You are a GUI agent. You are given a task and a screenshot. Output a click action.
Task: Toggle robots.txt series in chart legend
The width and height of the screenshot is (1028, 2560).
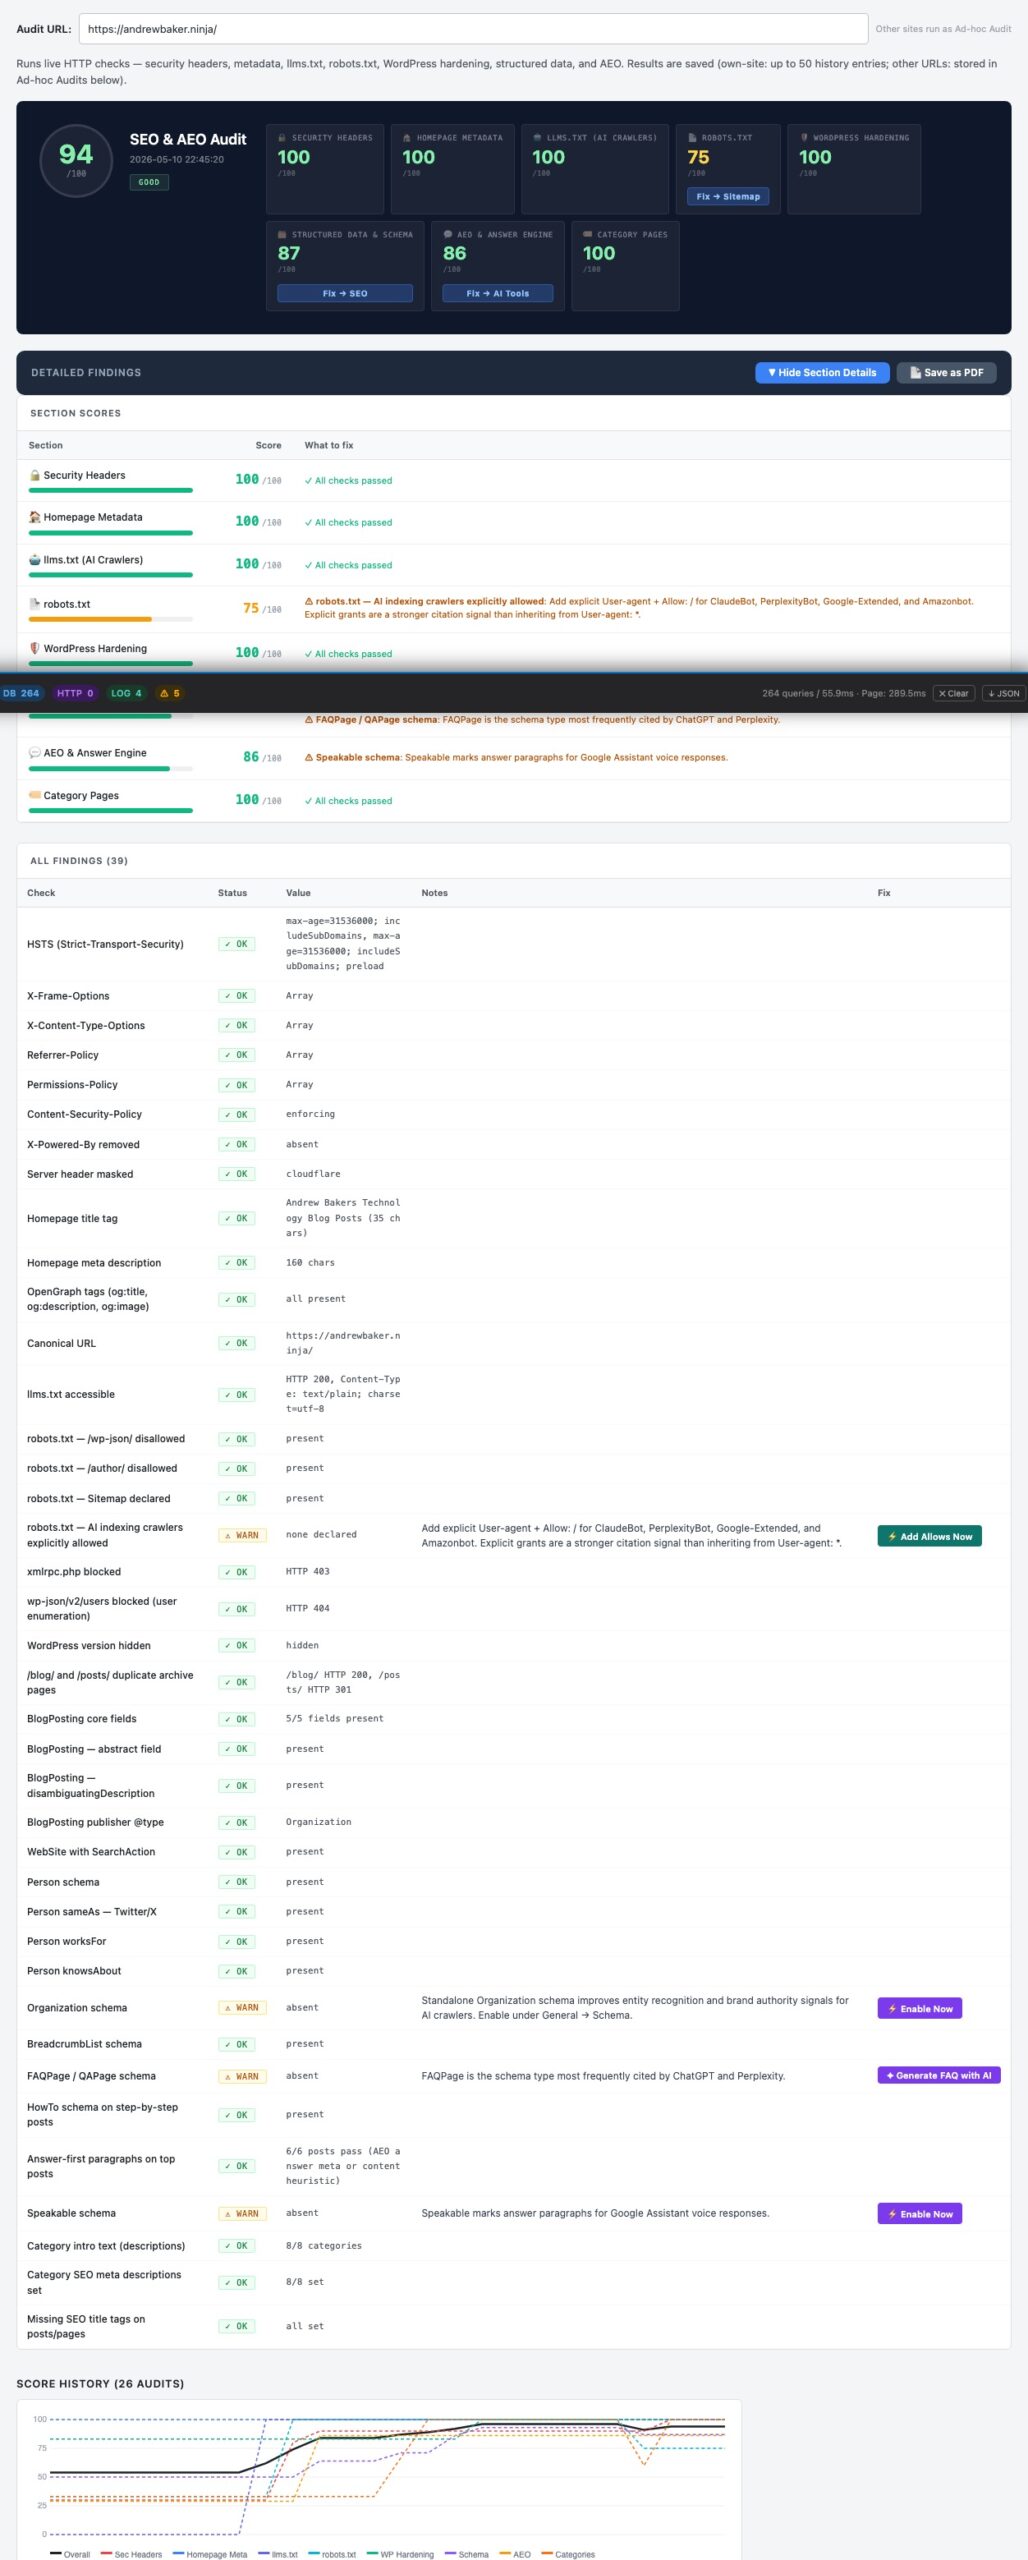tap(332, 2554)
